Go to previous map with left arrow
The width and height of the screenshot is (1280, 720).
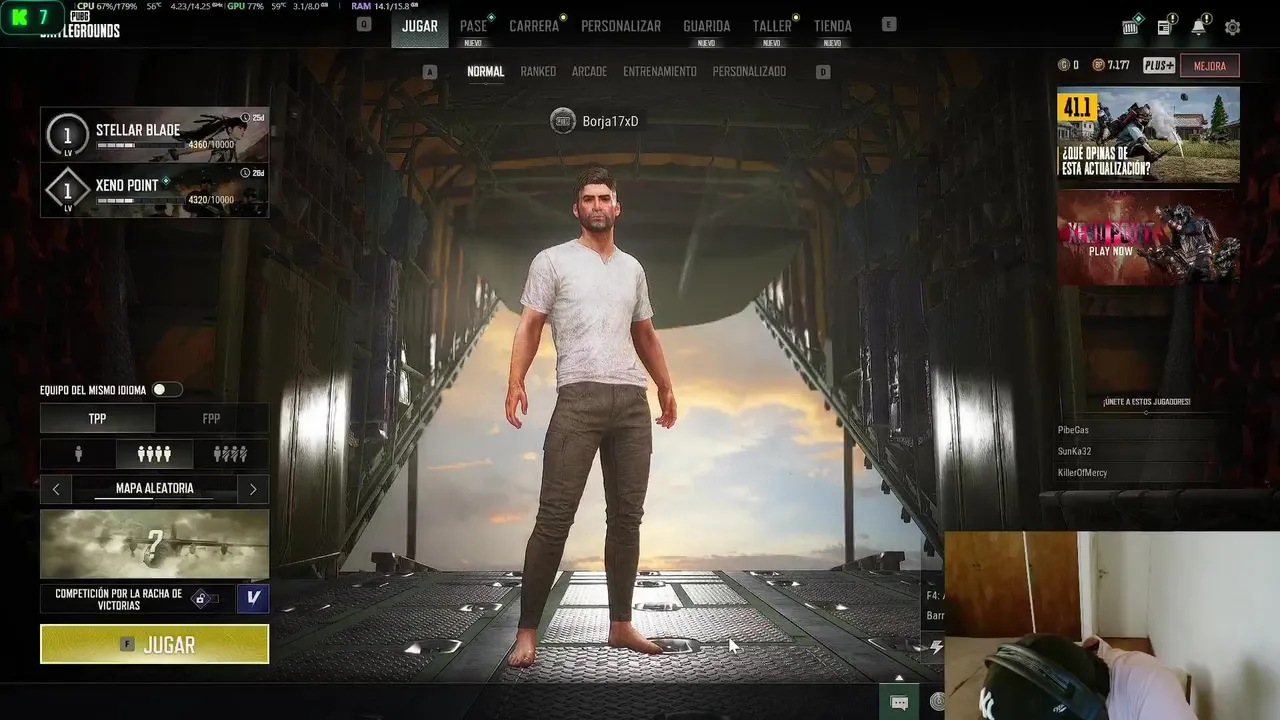(x=56, y=489)
